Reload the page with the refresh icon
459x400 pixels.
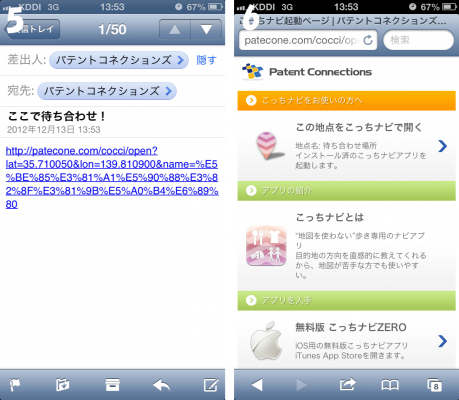[x=368, y=40]
